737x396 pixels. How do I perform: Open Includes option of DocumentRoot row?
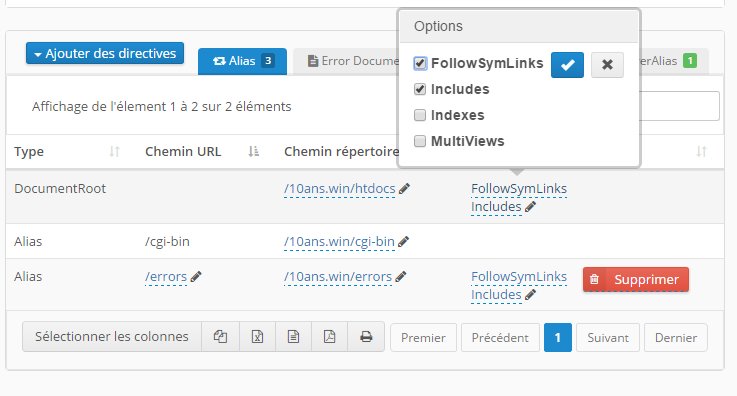[496, 207]
